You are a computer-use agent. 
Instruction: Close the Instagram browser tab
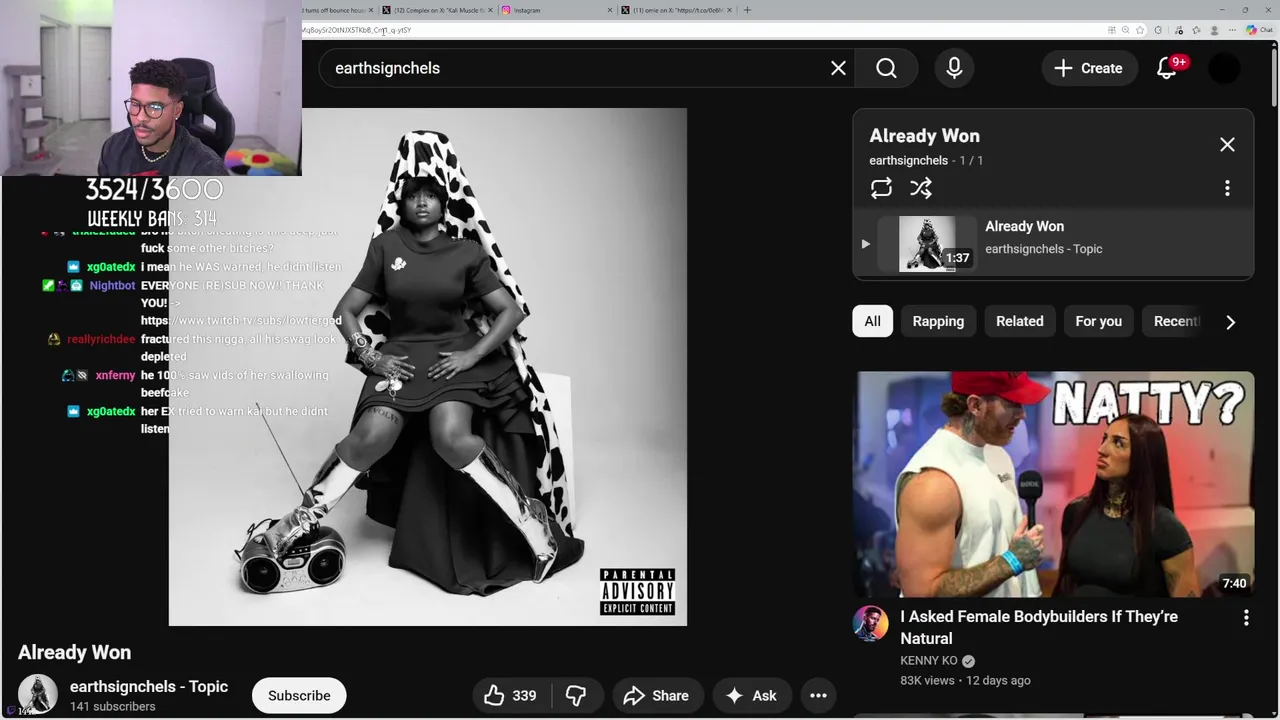(609, 10)
